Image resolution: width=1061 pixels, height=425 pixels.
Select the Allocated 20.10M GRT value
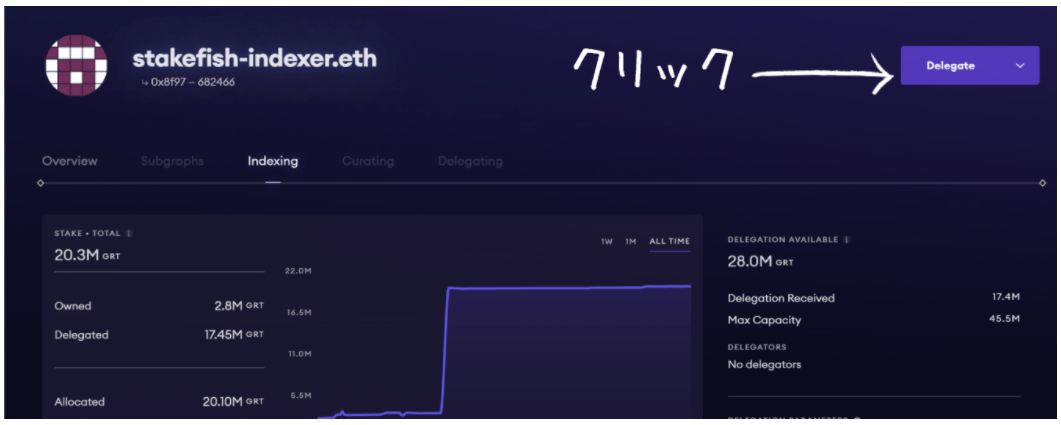[233, 401]
